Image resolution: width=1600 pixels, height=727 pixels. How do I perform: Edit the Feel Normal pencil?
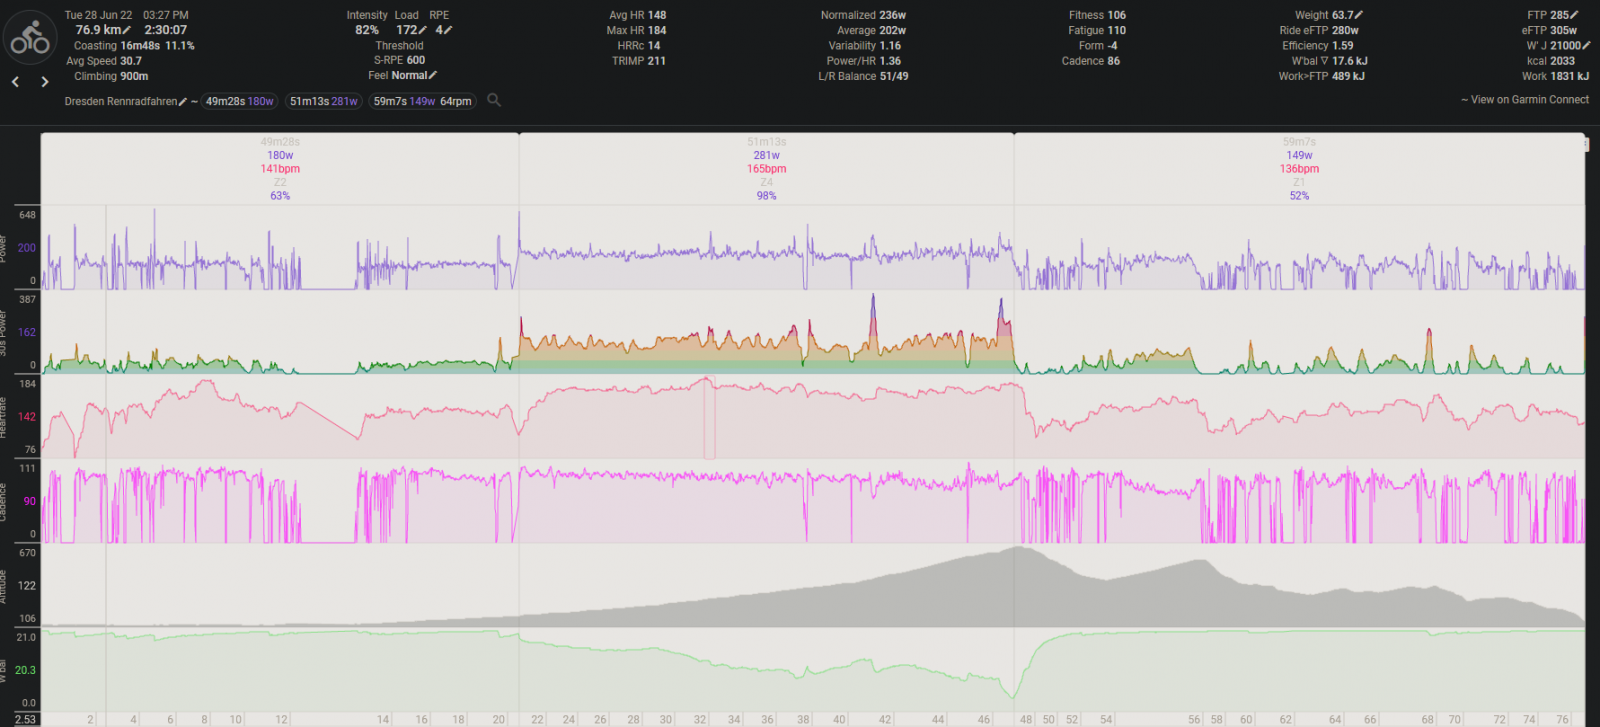(433, 75)
